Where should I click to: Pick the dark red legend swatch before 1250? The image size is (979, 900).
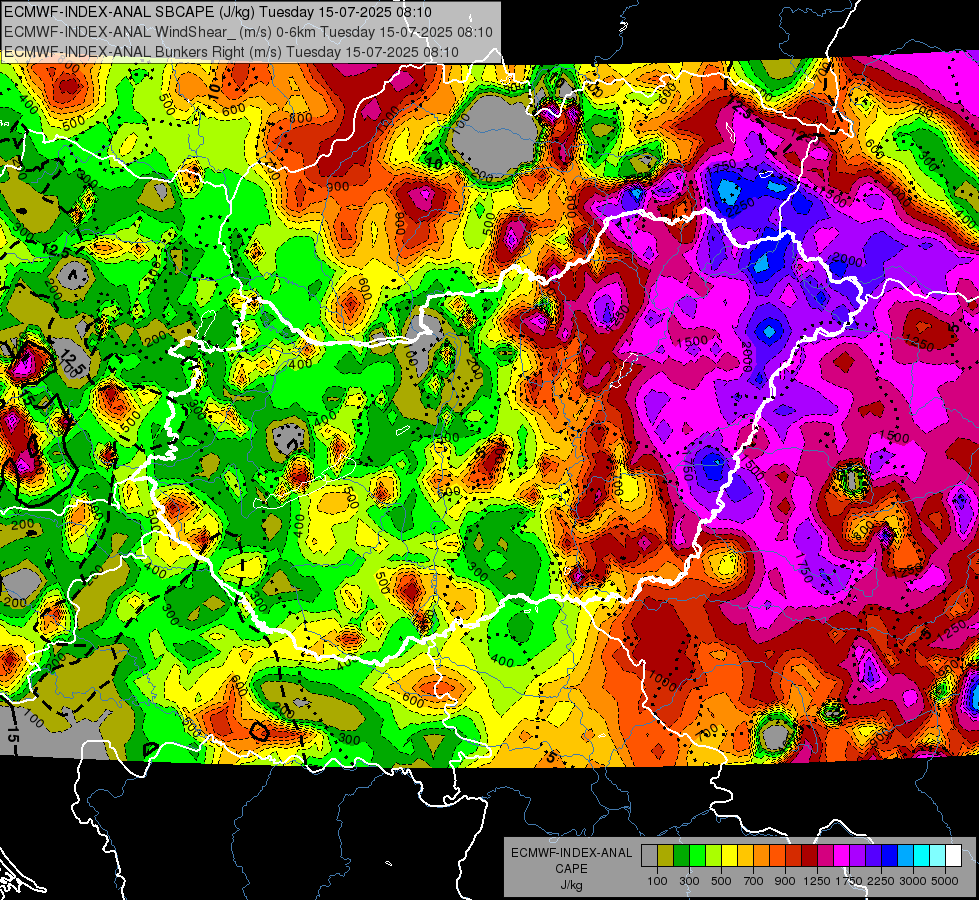(809, 856)
